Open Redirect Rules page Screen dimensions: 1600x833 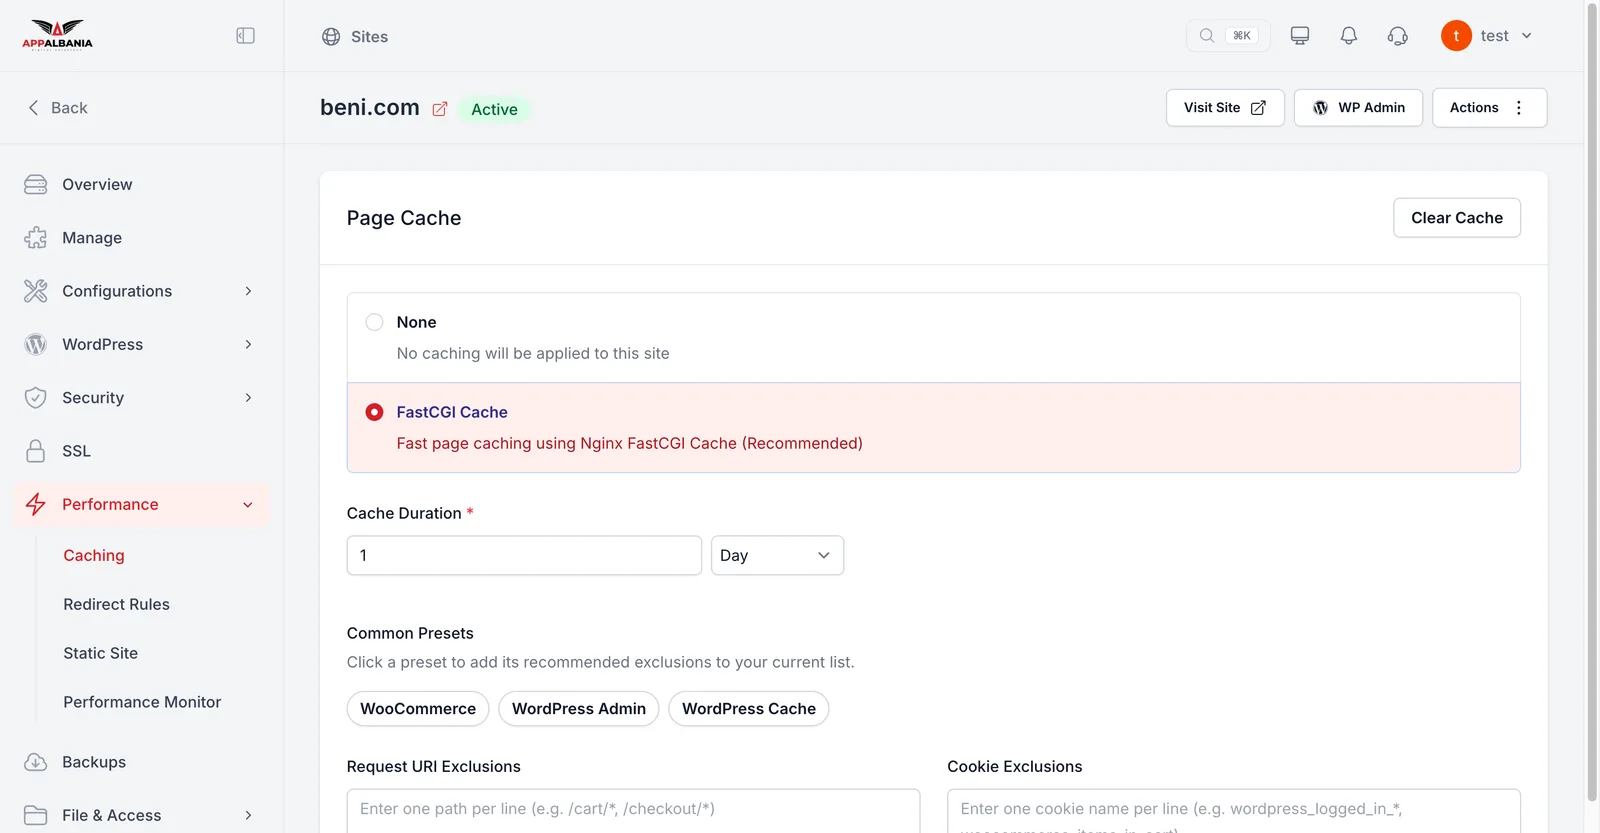(116, 605)
